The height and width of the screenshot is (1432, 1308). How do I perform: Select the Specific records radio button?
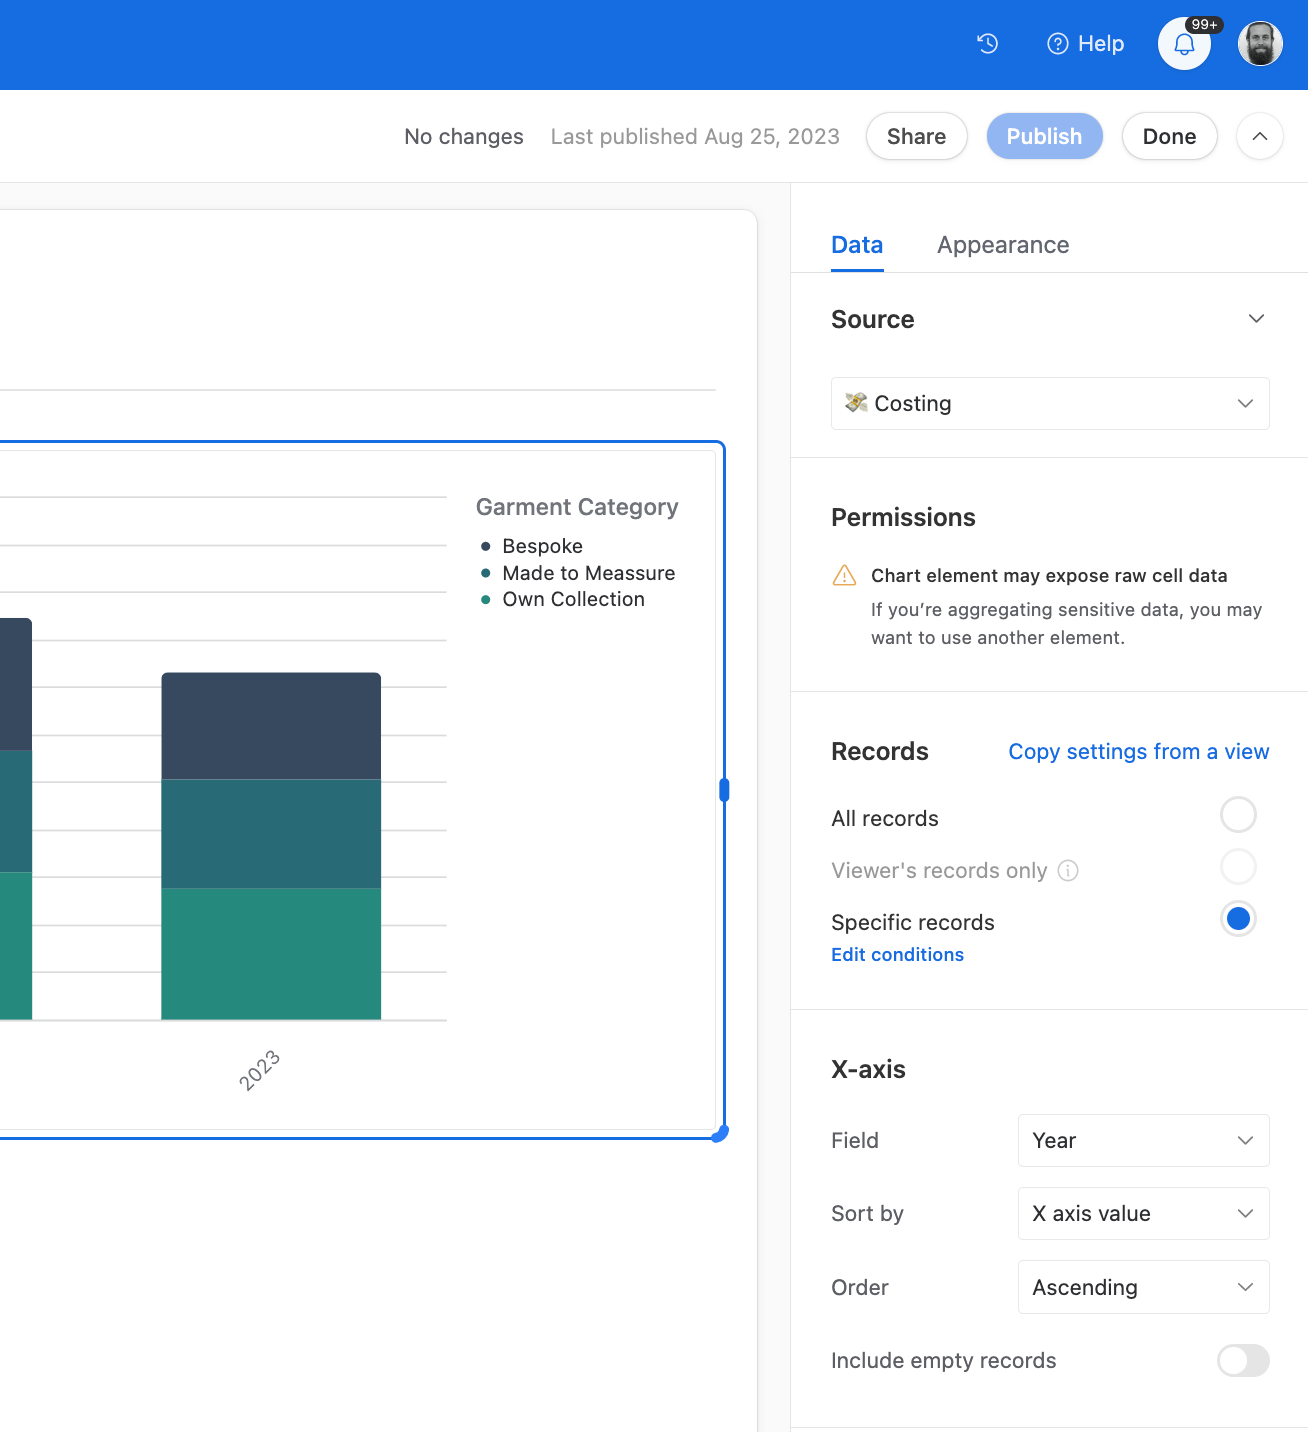1238,918
